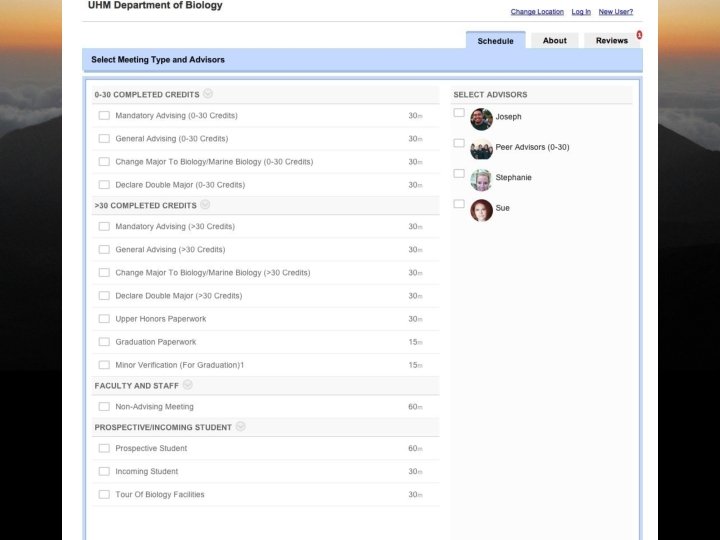Click the name Joseph
The height and width of the screenshot is (540, 720).
tap(508, 117)
